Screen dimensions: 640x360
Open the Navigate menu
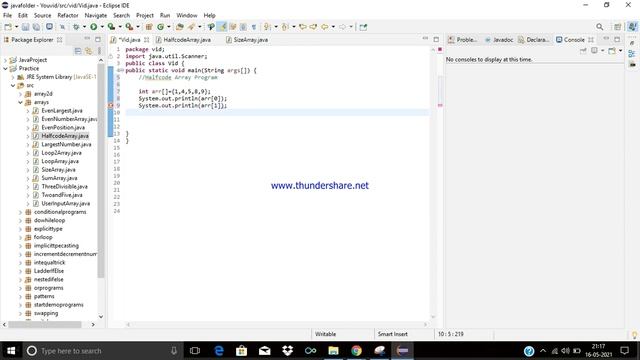[x=96, y=15]
